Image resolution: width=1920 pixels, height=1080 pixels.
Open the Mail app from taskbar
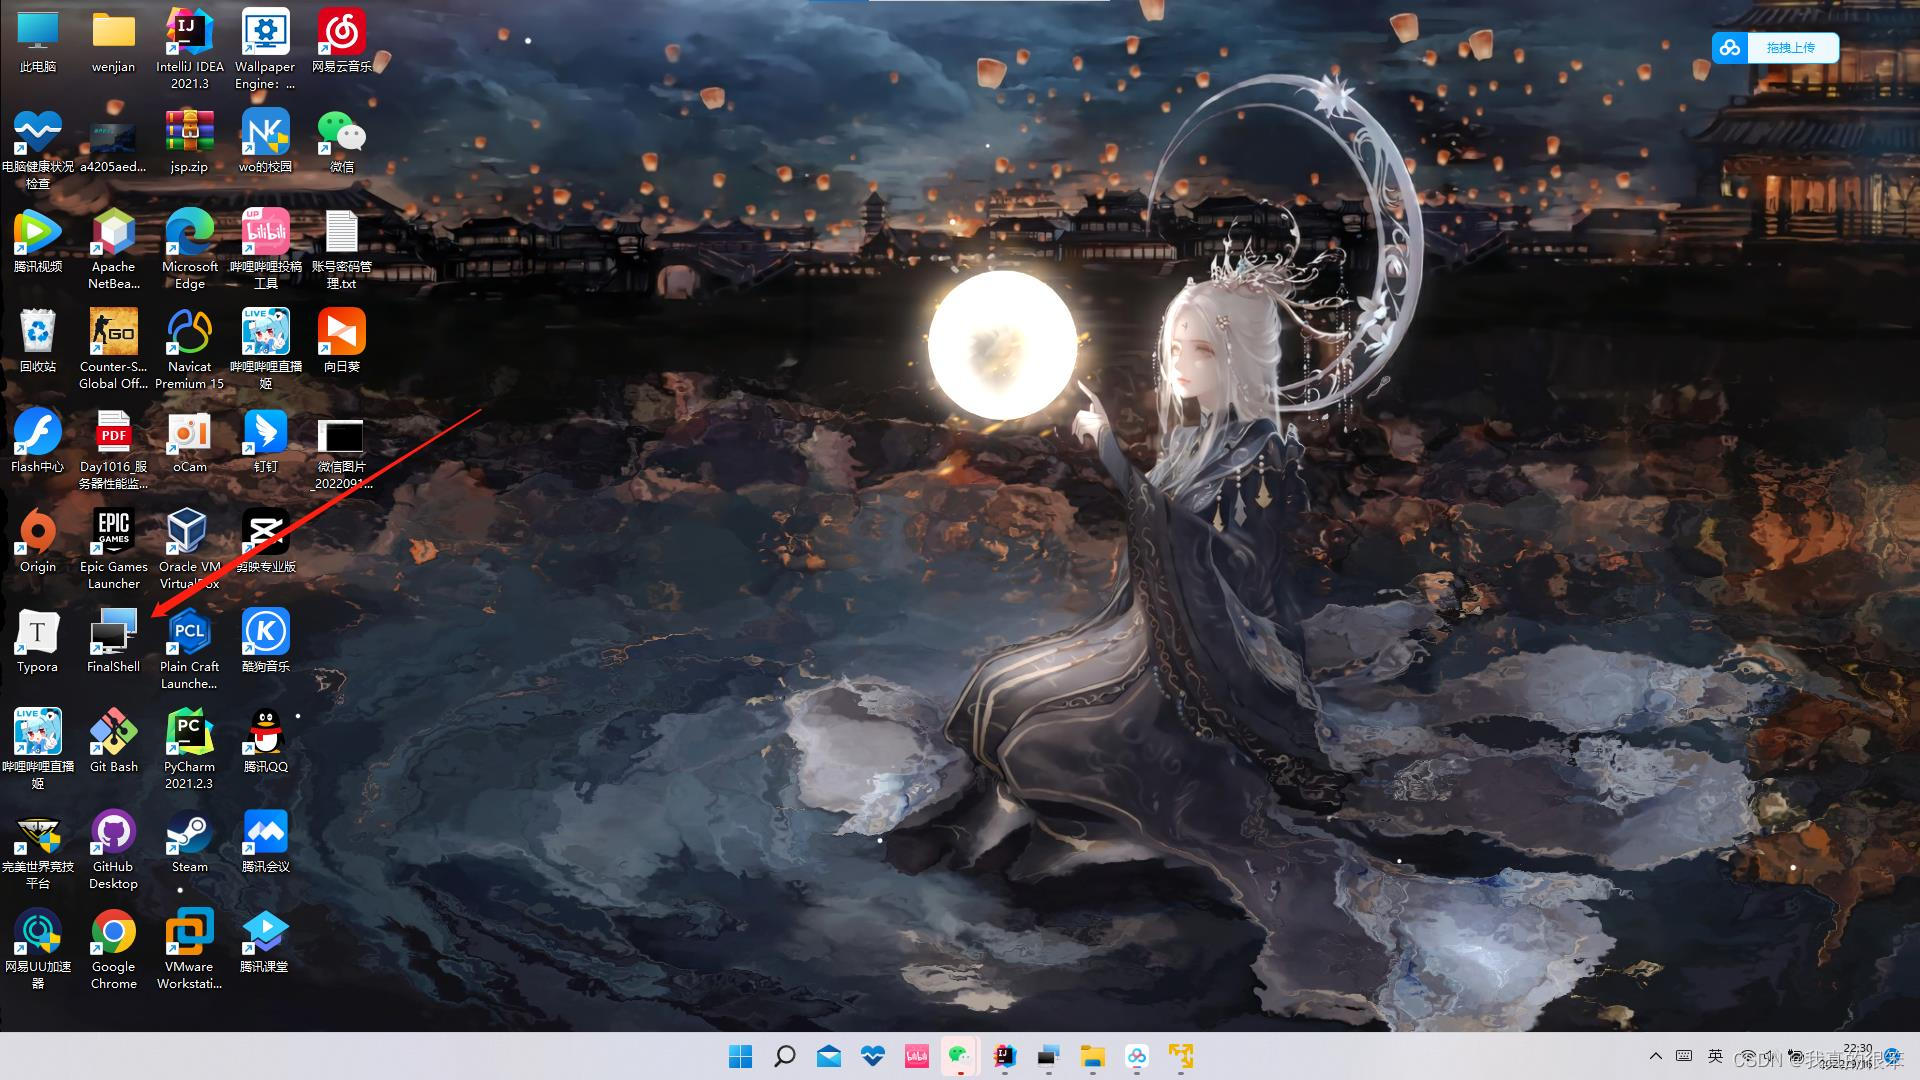coord(829,1056)
